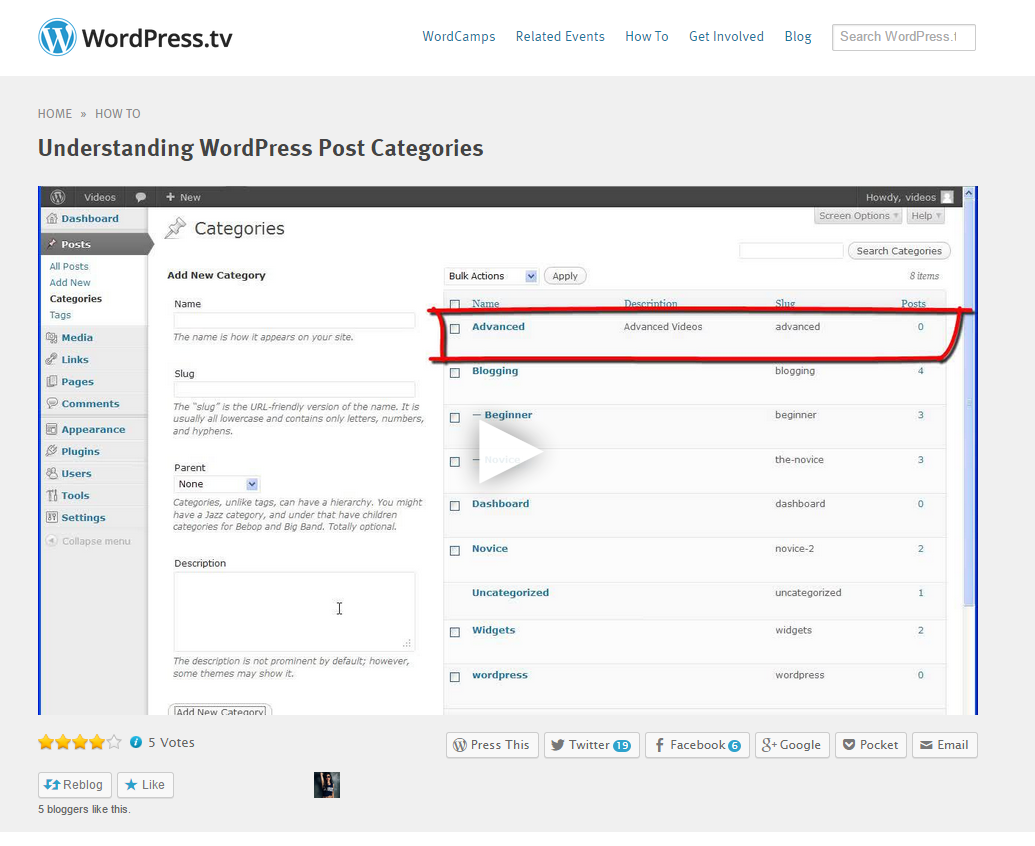This screenshot has width=1035, height=846.
Task: Share via Press This button
Action: 492,745
